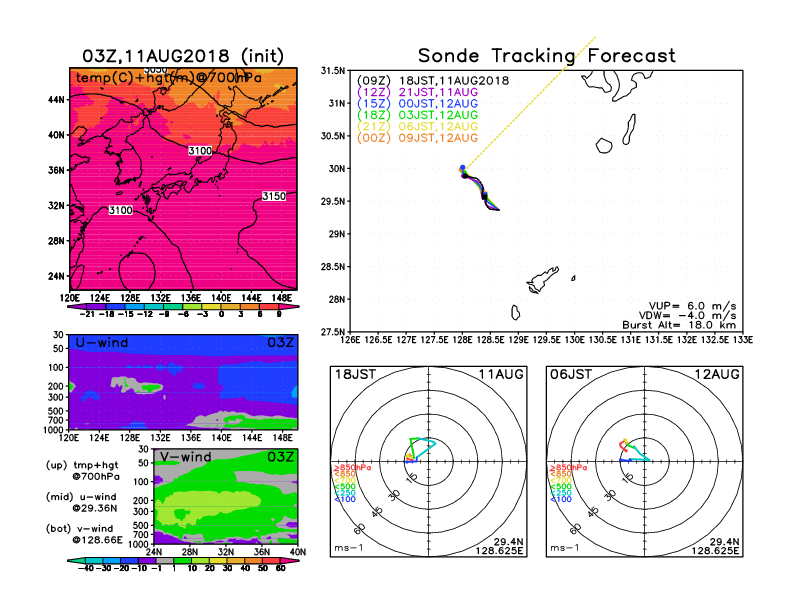Select the green "(18Z) 03JST,12AUG" legend entry
Image resolution: width=792 pixels, height=612 pixels.
tap(417, 115)
